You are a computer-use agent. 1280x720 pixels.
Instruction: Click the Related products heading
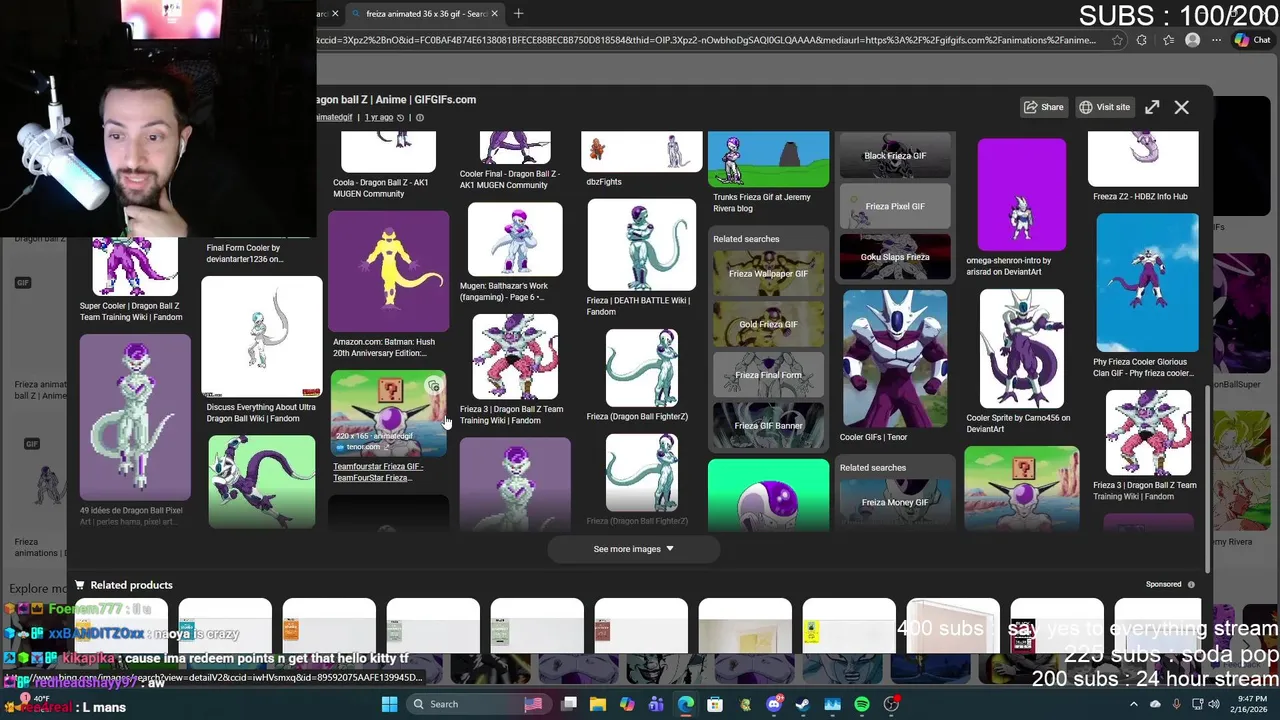131,585
